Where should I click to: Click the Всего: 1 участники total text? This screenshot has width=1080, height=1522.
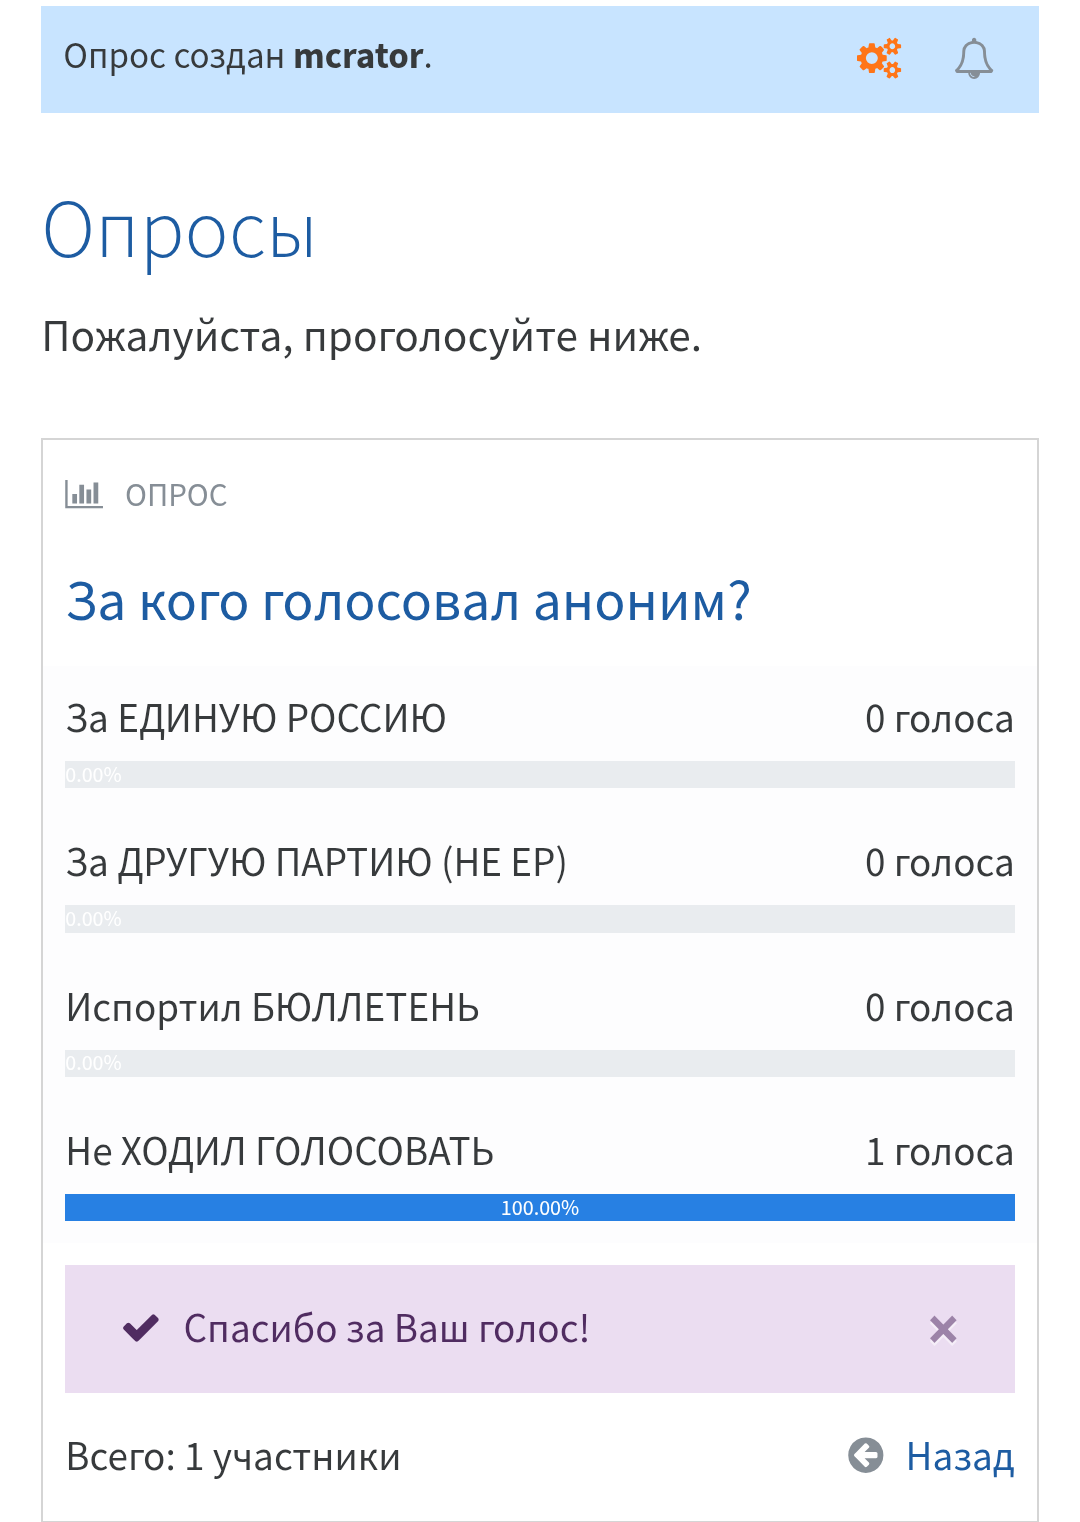coord(233,1457)
